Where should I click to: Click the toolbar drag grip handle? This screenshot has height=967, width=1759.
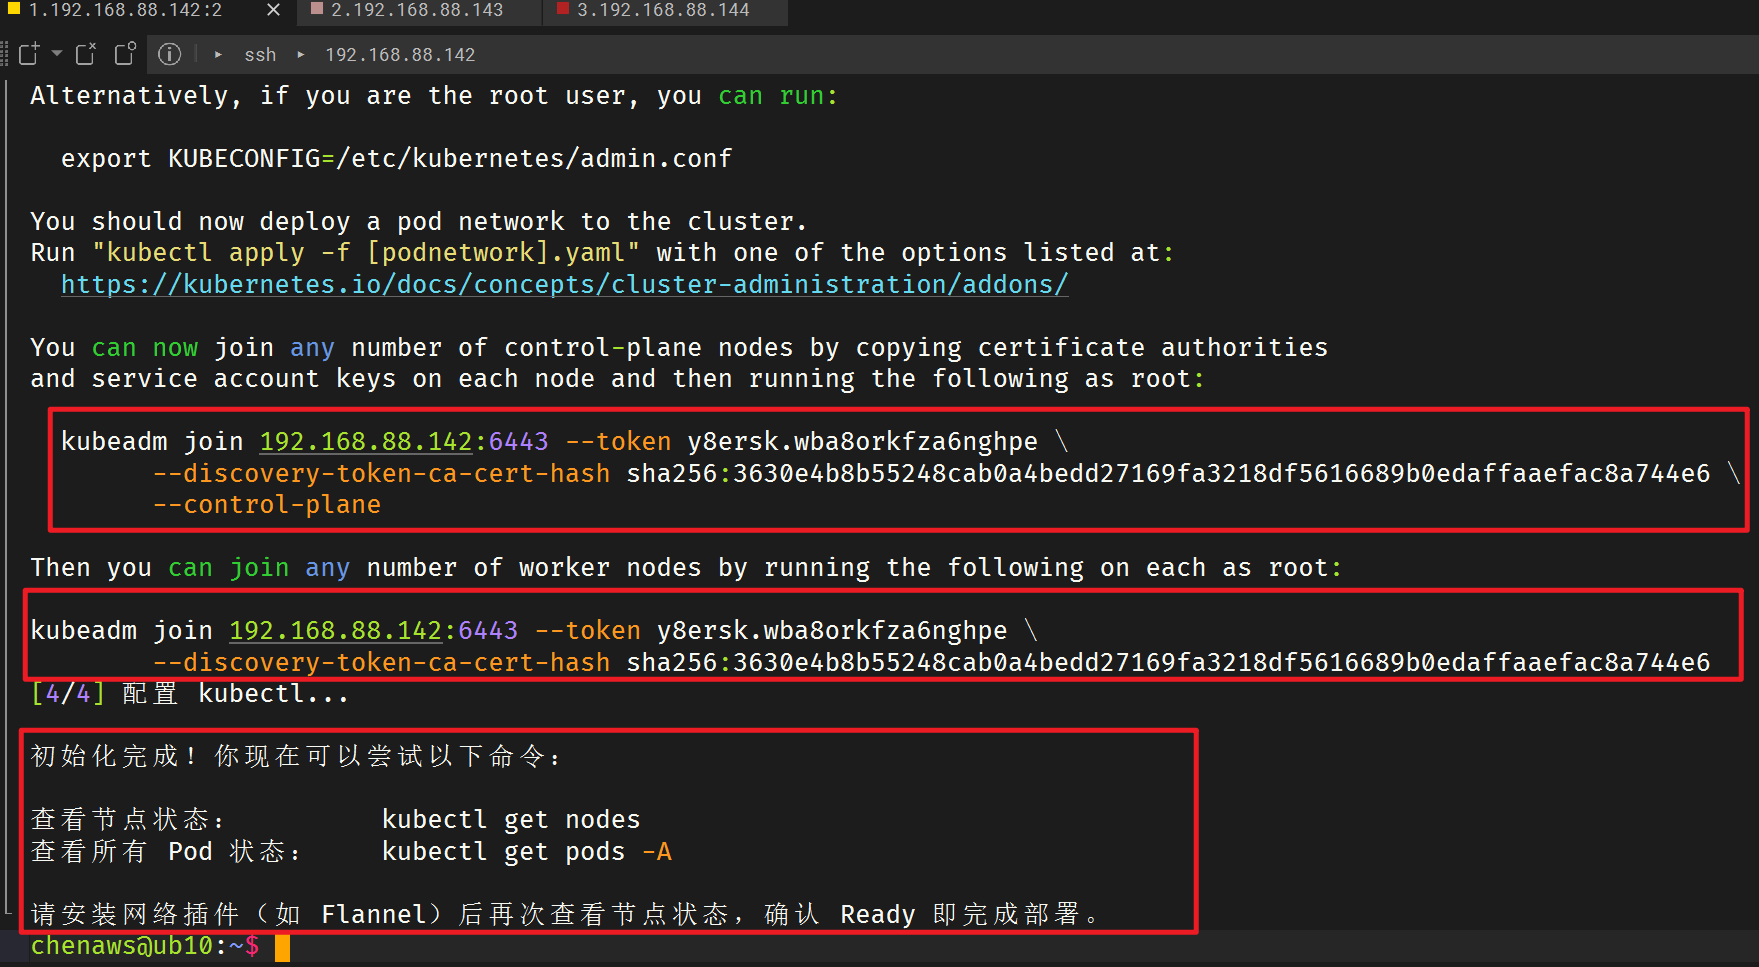pyautogui.click(x=5, y=54)
